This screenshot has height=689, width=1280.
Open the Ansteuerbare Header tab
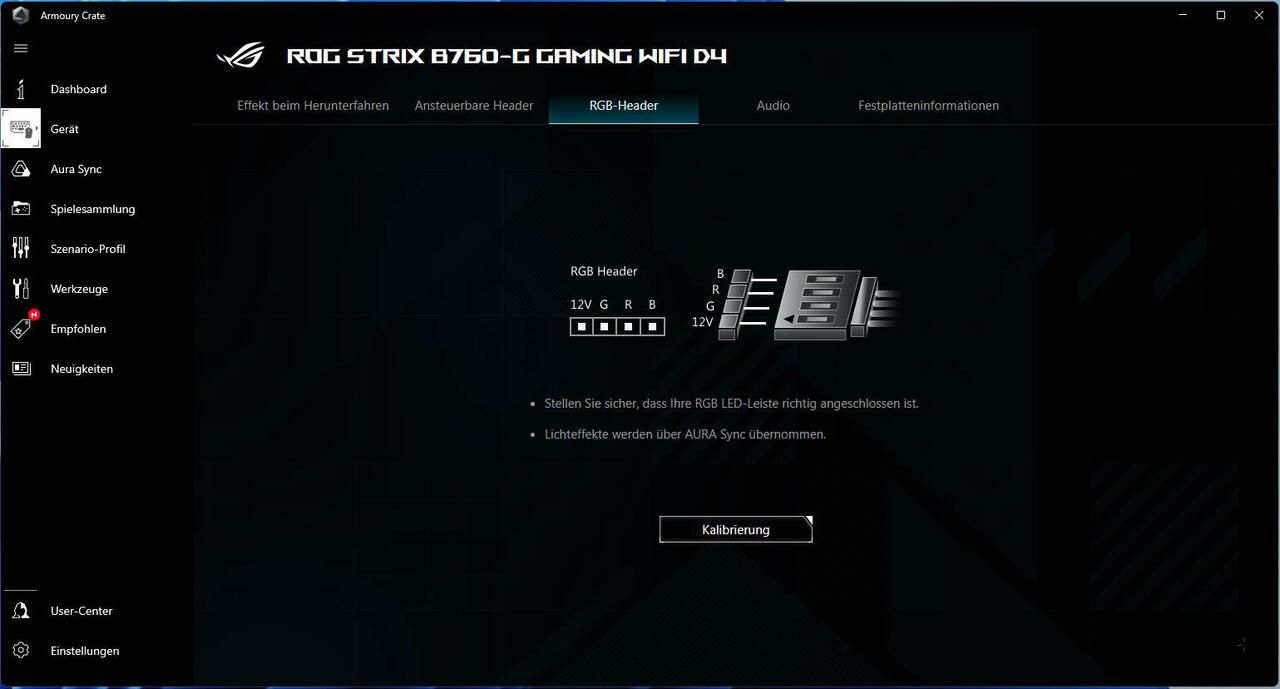474,105
